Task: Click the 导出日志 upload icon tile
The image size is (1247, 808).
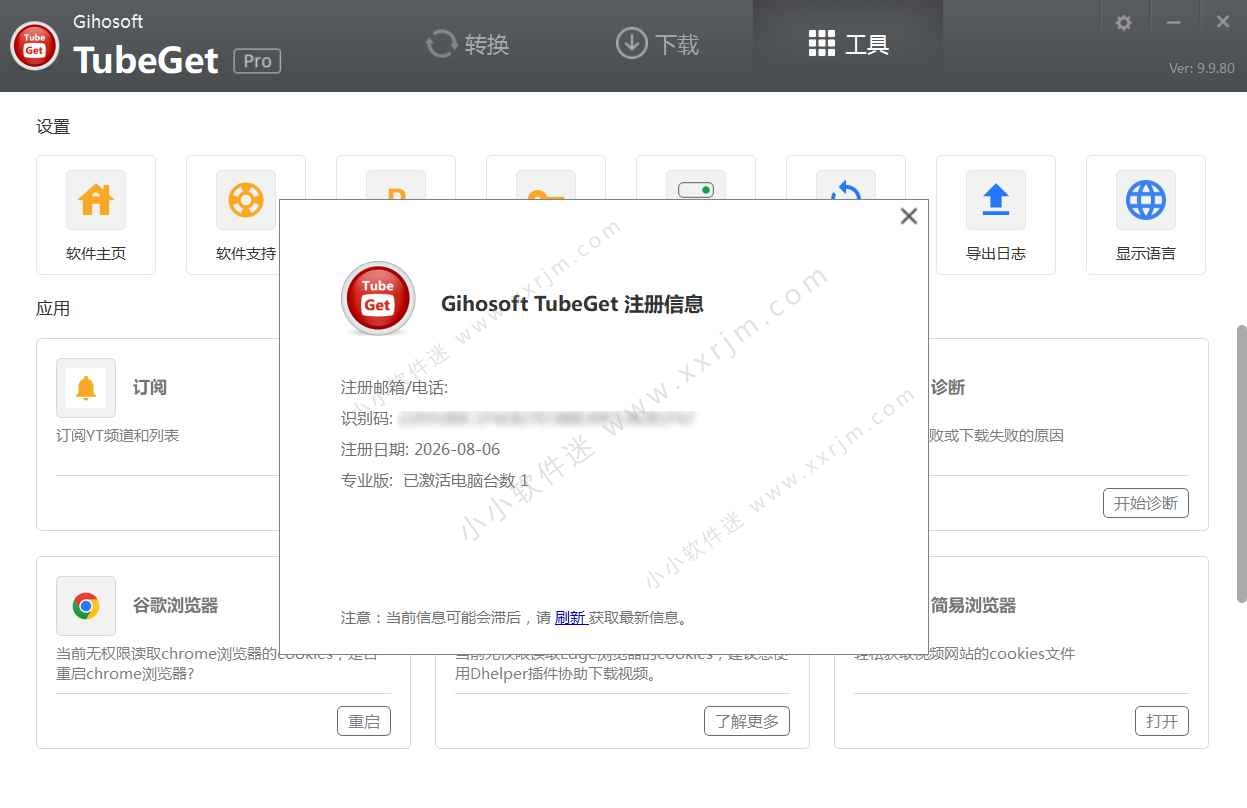Action: click(996, 214)
